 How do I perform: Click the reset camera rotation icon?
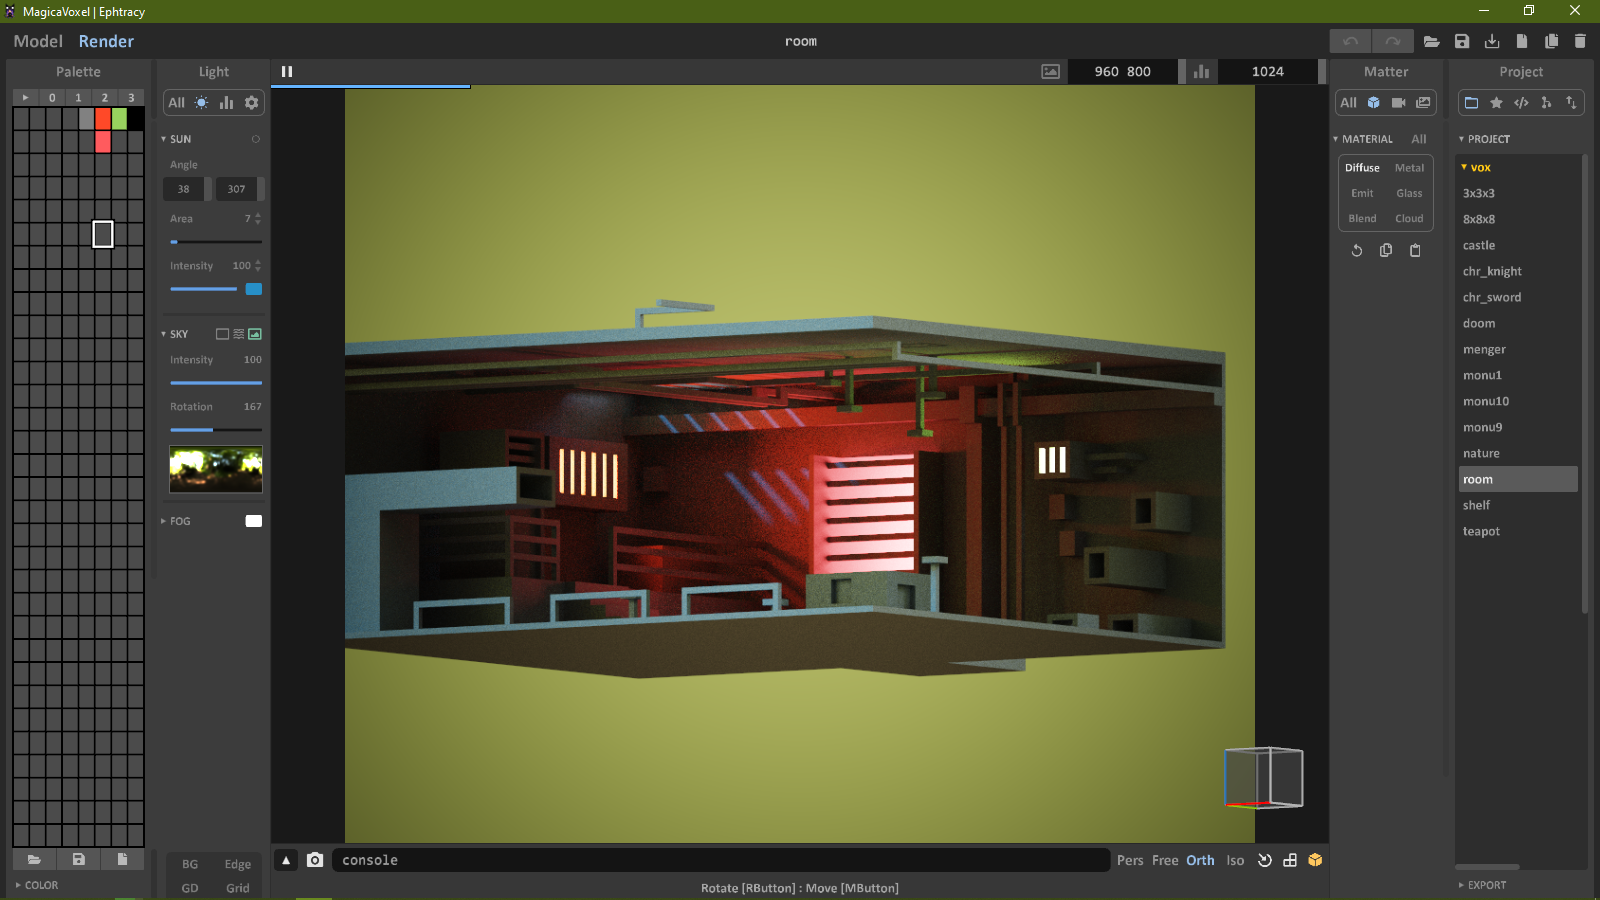coord(1265,860)
